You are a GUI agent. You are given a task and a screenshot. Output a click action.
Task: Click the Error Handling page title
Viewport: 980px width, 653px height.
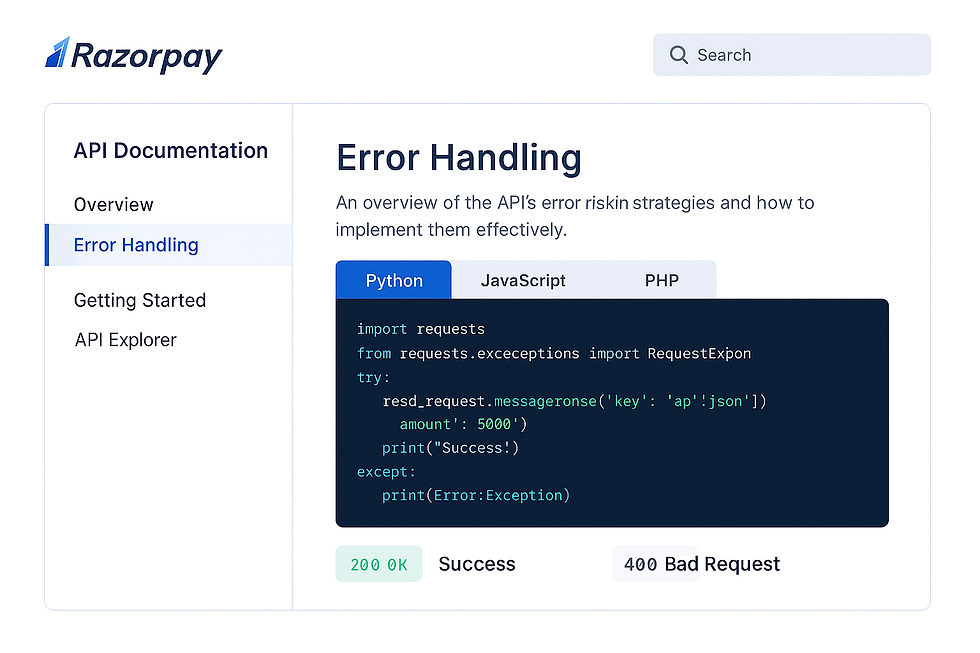coord(459,157)
